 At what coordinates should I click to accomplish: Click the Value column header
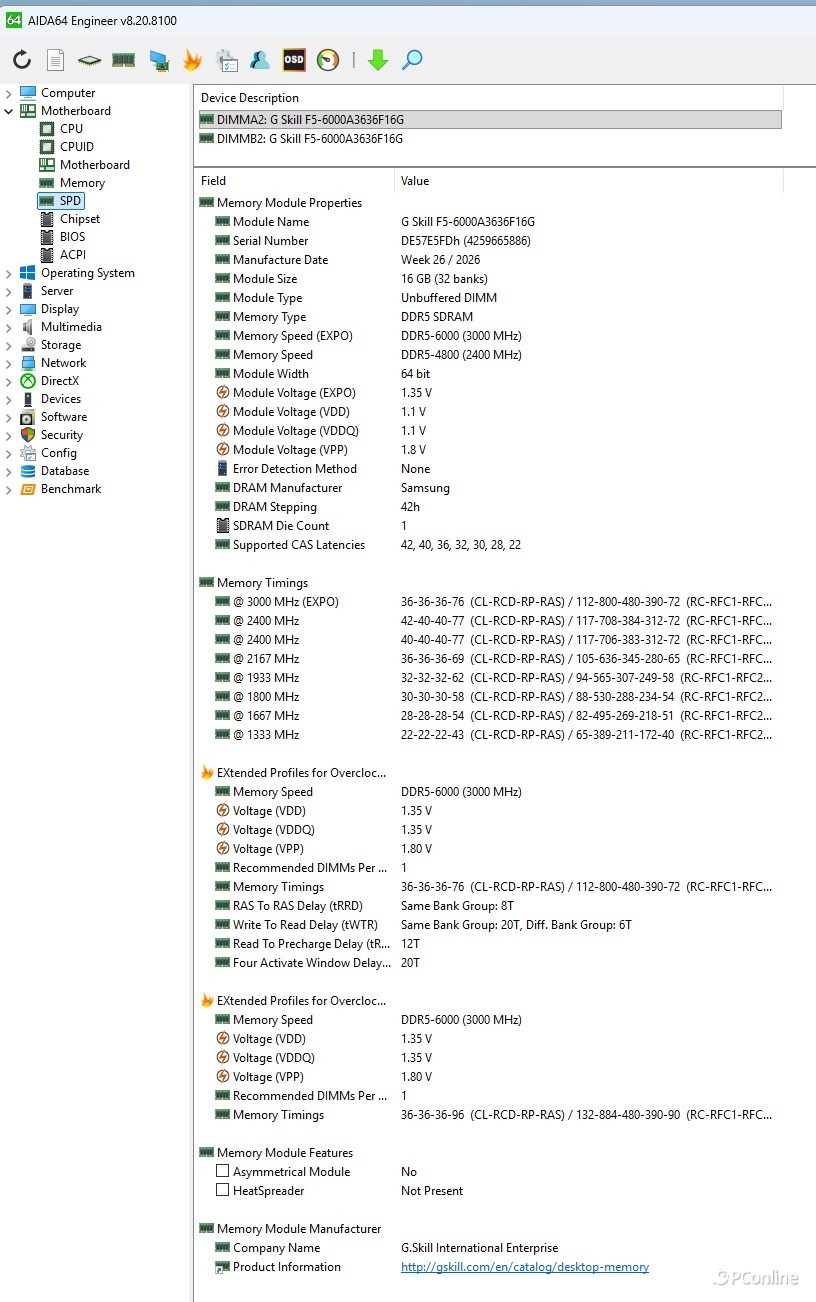(589, 181)
